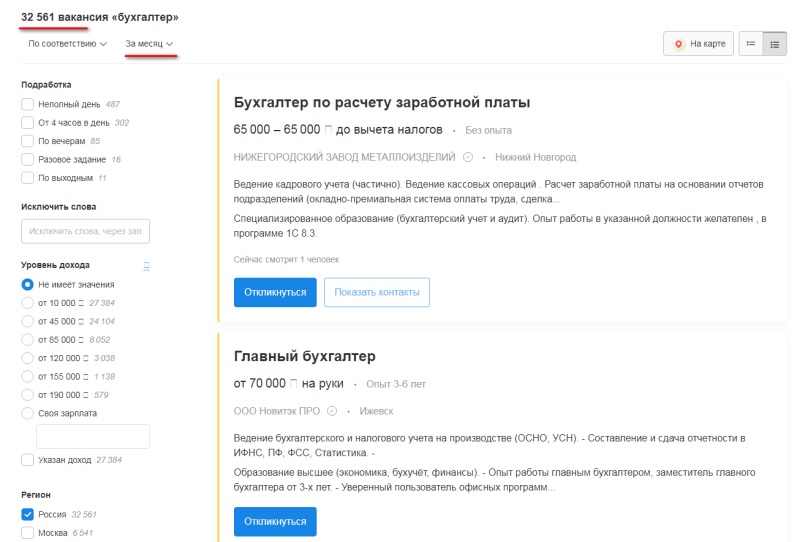This screenshot has width=800, height=542.
Task: Enable the Неполный день checkbox
Action: [28, 104]
